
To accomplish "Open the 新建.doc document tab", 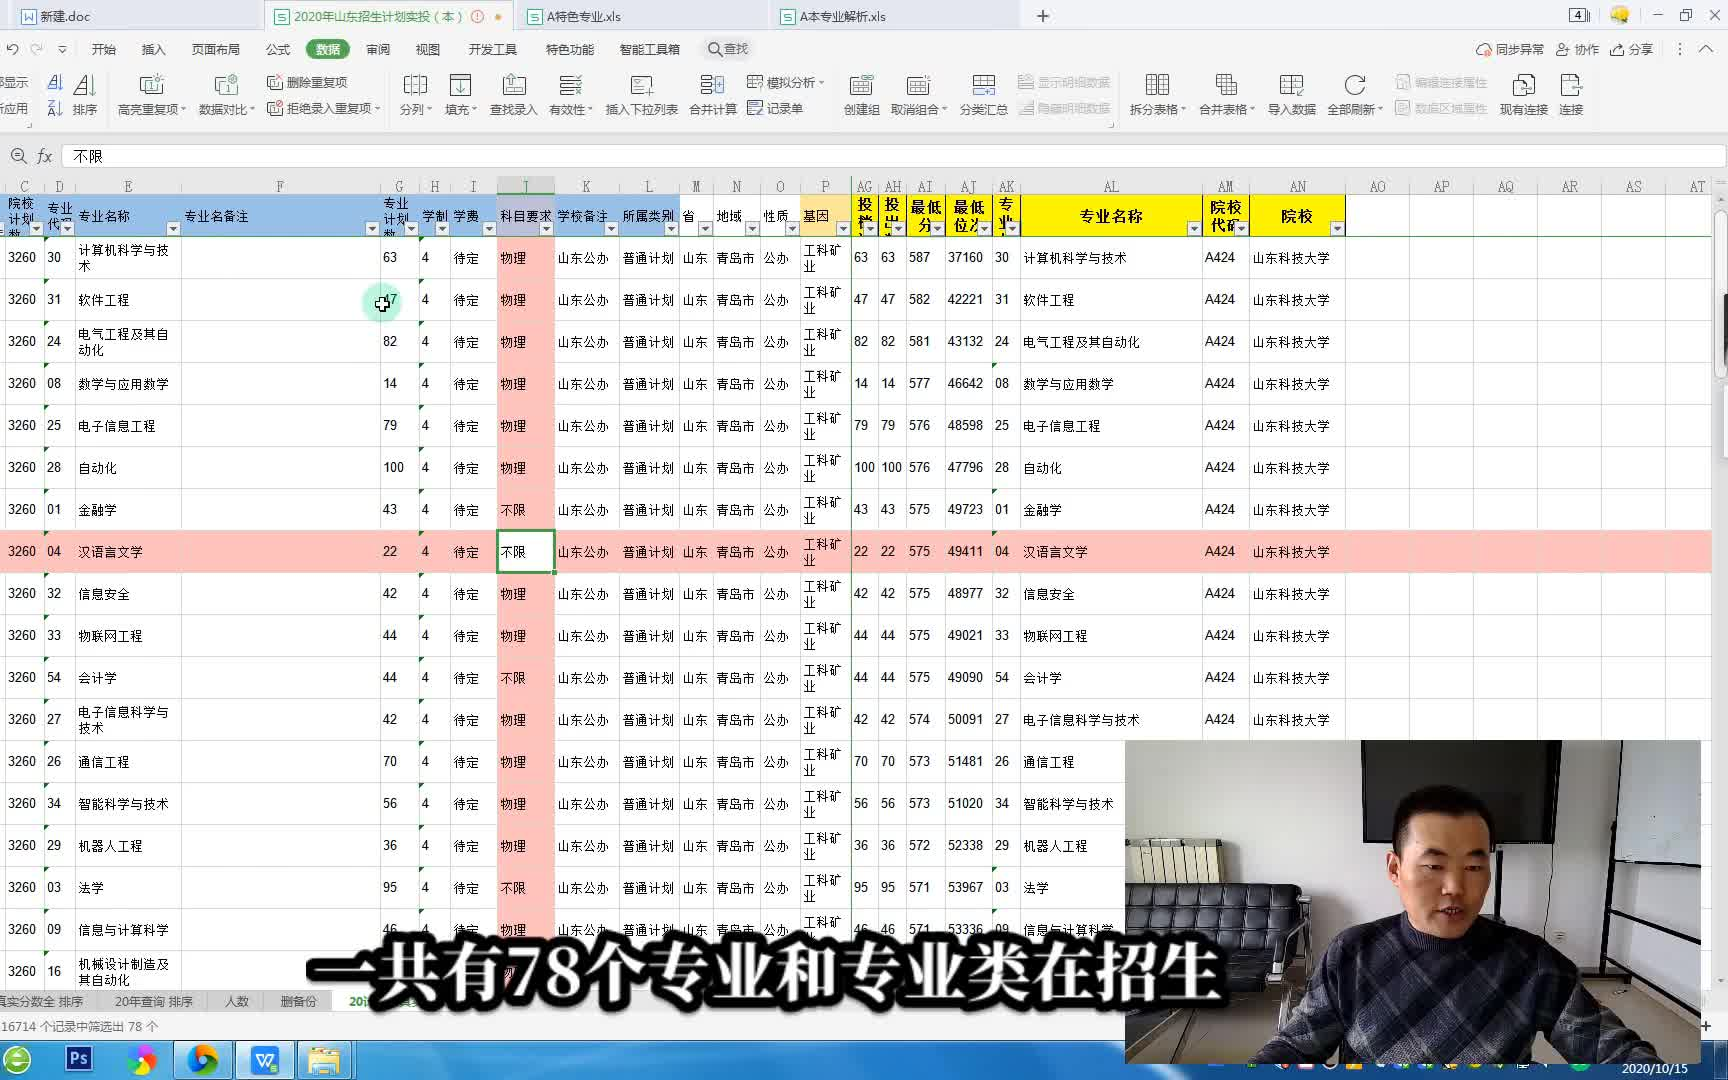I will (x=65, y=16).
